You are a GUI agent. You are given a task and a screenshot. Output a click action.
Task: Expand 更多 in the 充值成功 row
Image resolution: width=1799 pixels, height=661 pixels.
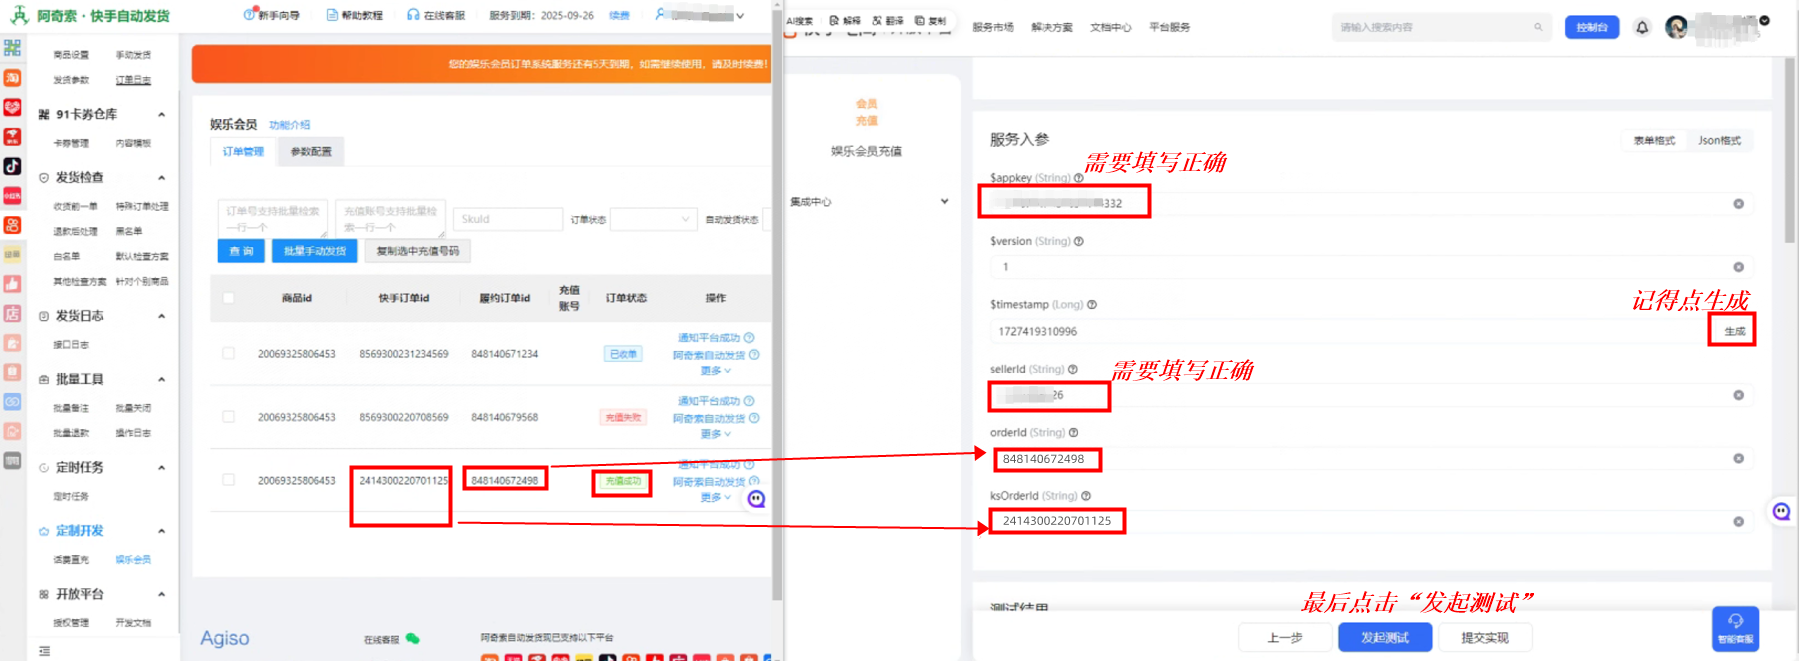click(x=716, y=497)
